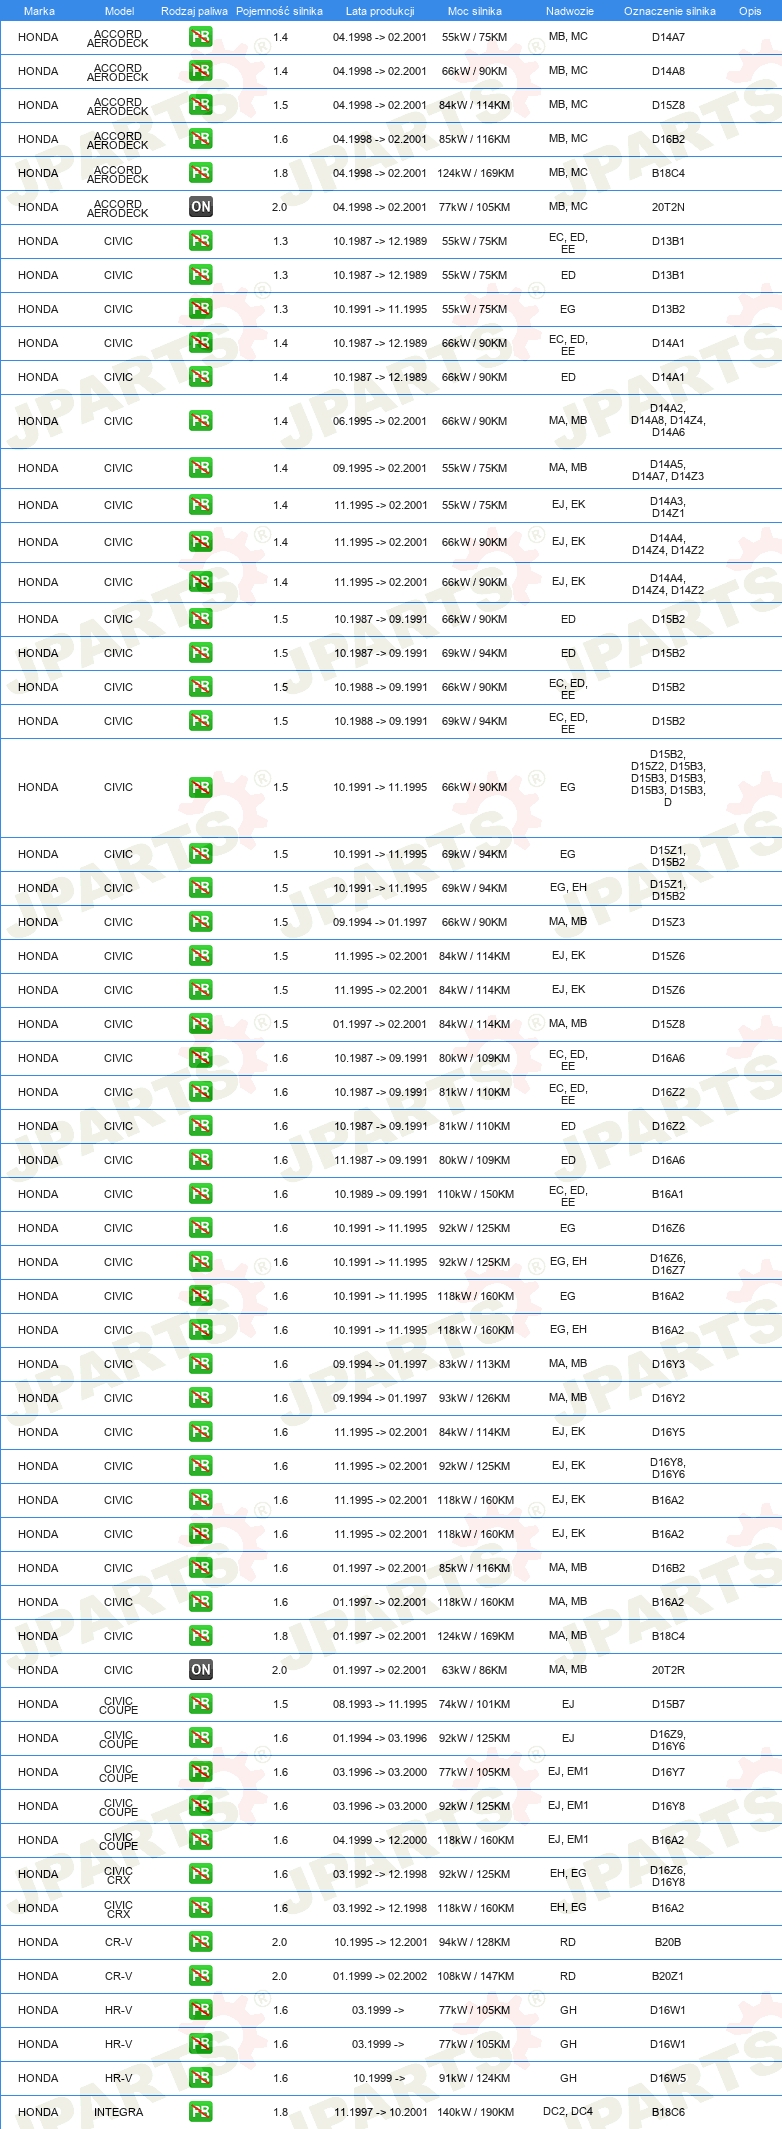The height and width of the screenshot is (2129, 782).
Task: Select the engine code 'B18C6' cell
Action: [668, 2112]
